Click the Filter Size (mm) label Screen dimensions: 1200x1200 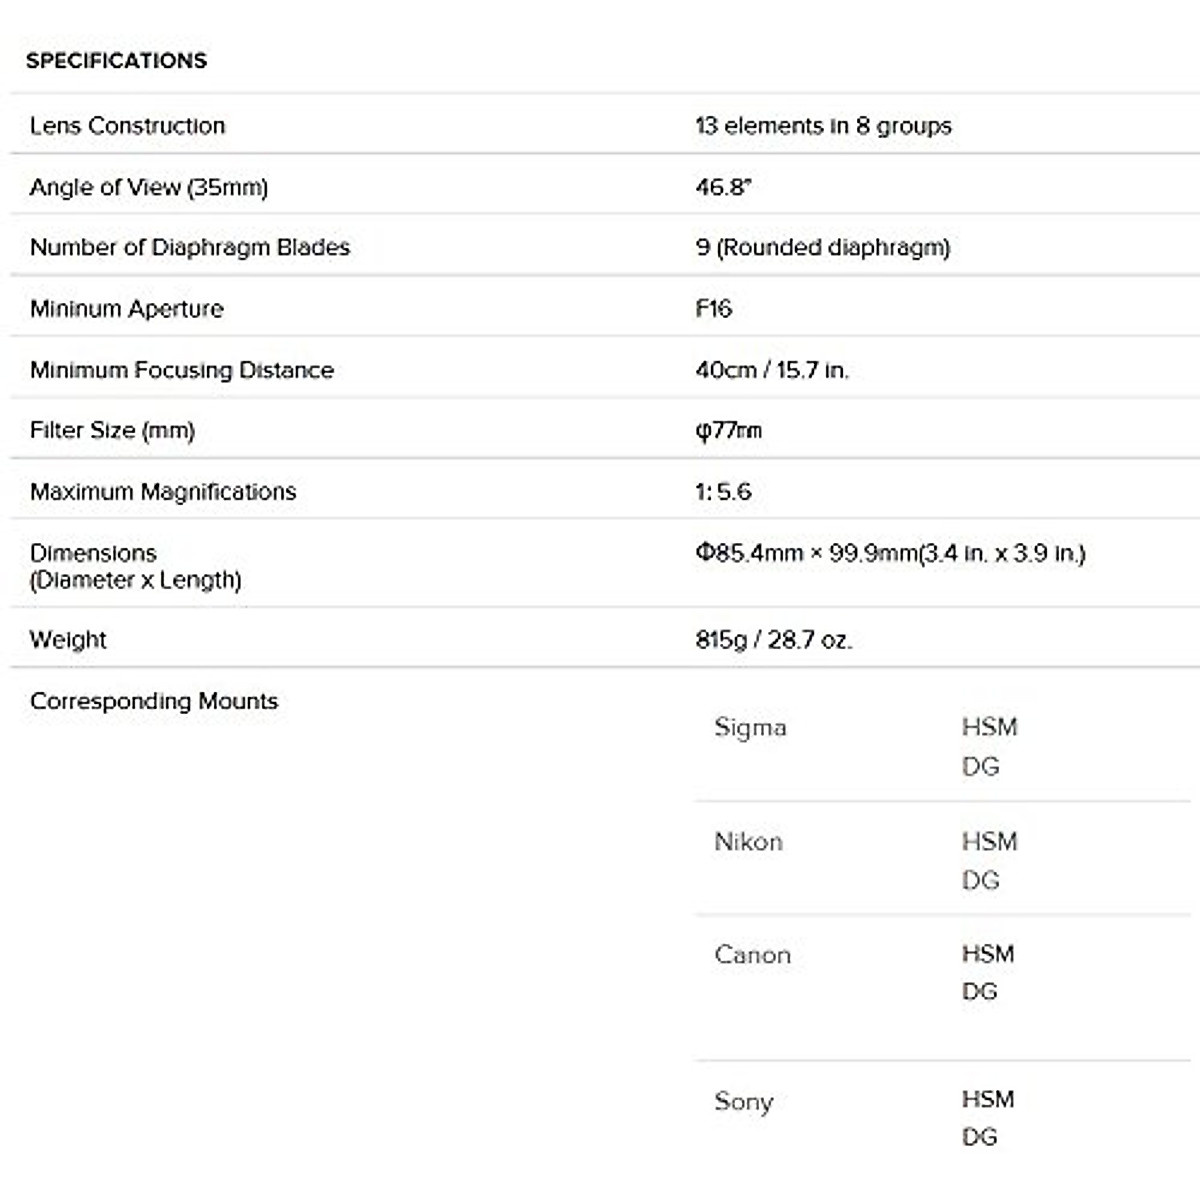click(x=112, y=430)
